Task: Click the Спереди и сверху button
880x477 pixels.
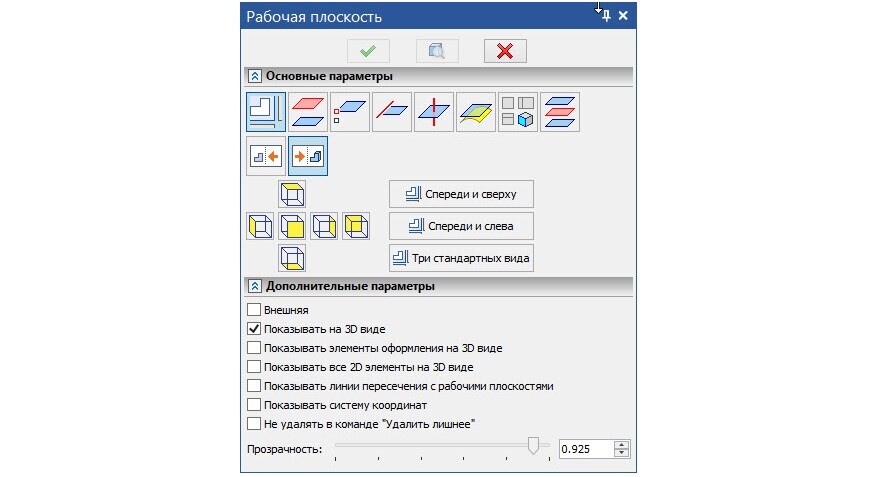Action: click(461, 194)
